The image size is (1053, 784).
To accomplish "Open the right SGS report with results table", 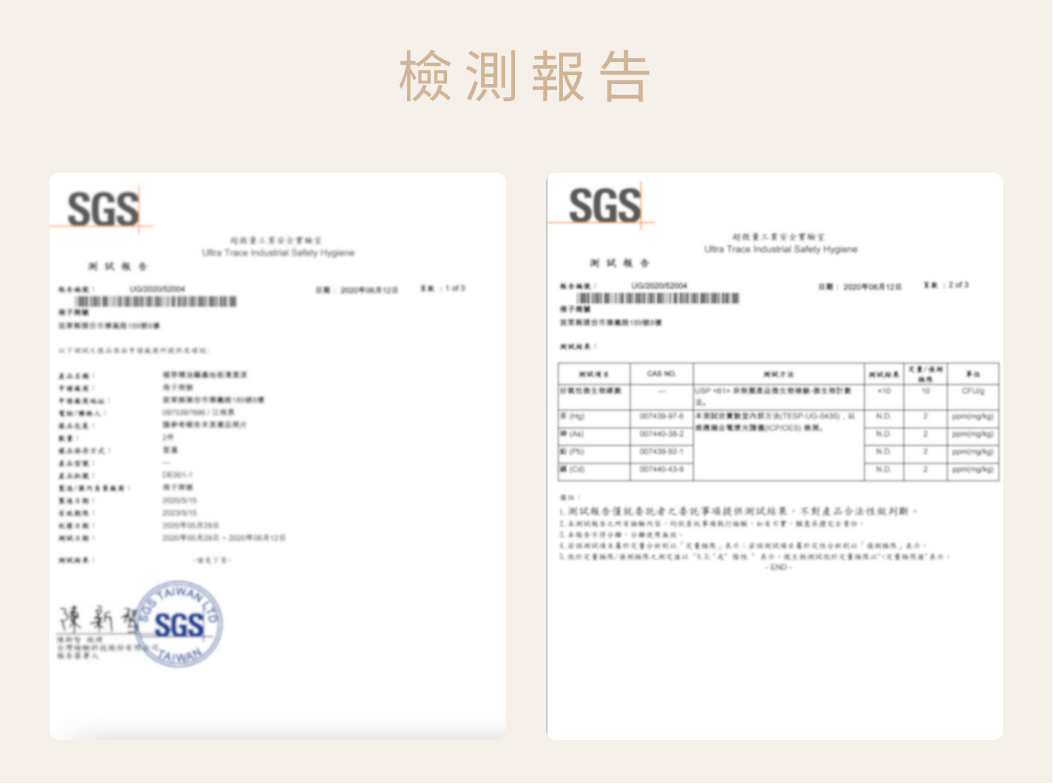I will click(775, 456).
